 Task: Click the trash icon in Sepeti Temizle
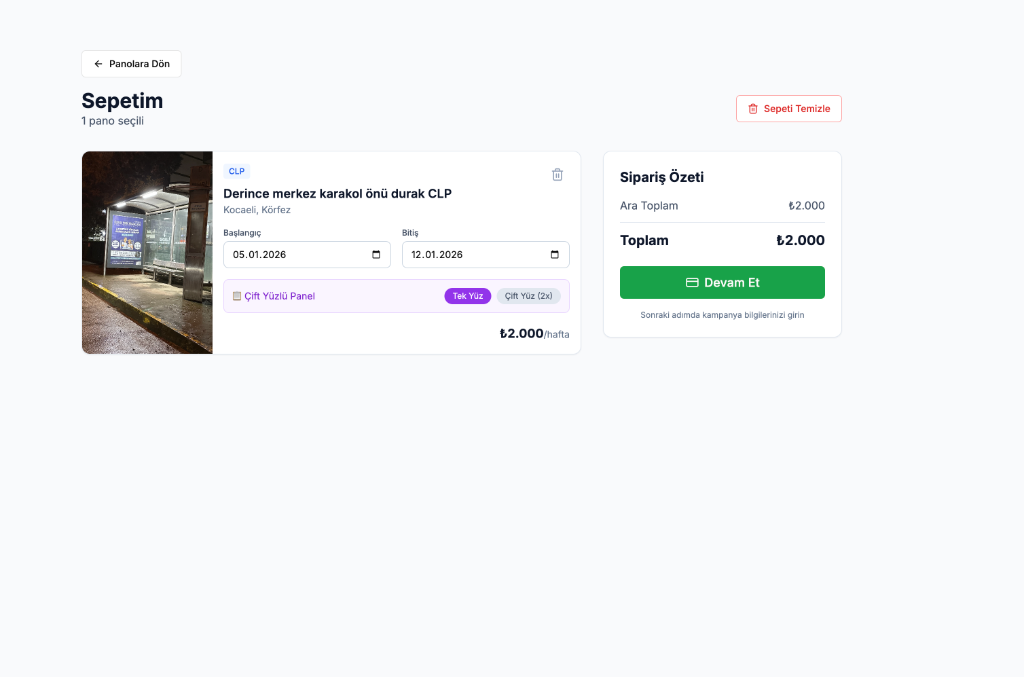click(753, 108)
